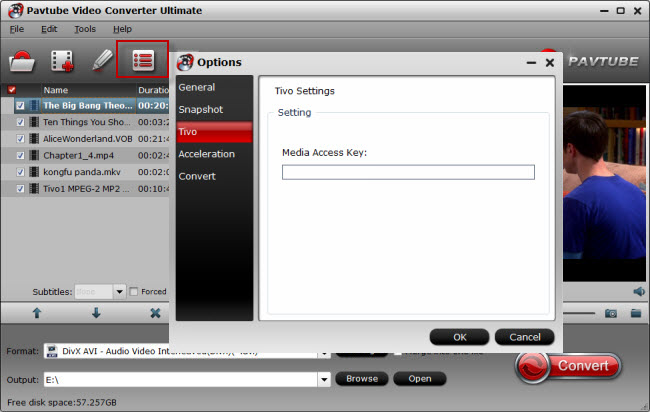Switch to Convert options tab
The image size is (650, 412).
click(214, 176)
